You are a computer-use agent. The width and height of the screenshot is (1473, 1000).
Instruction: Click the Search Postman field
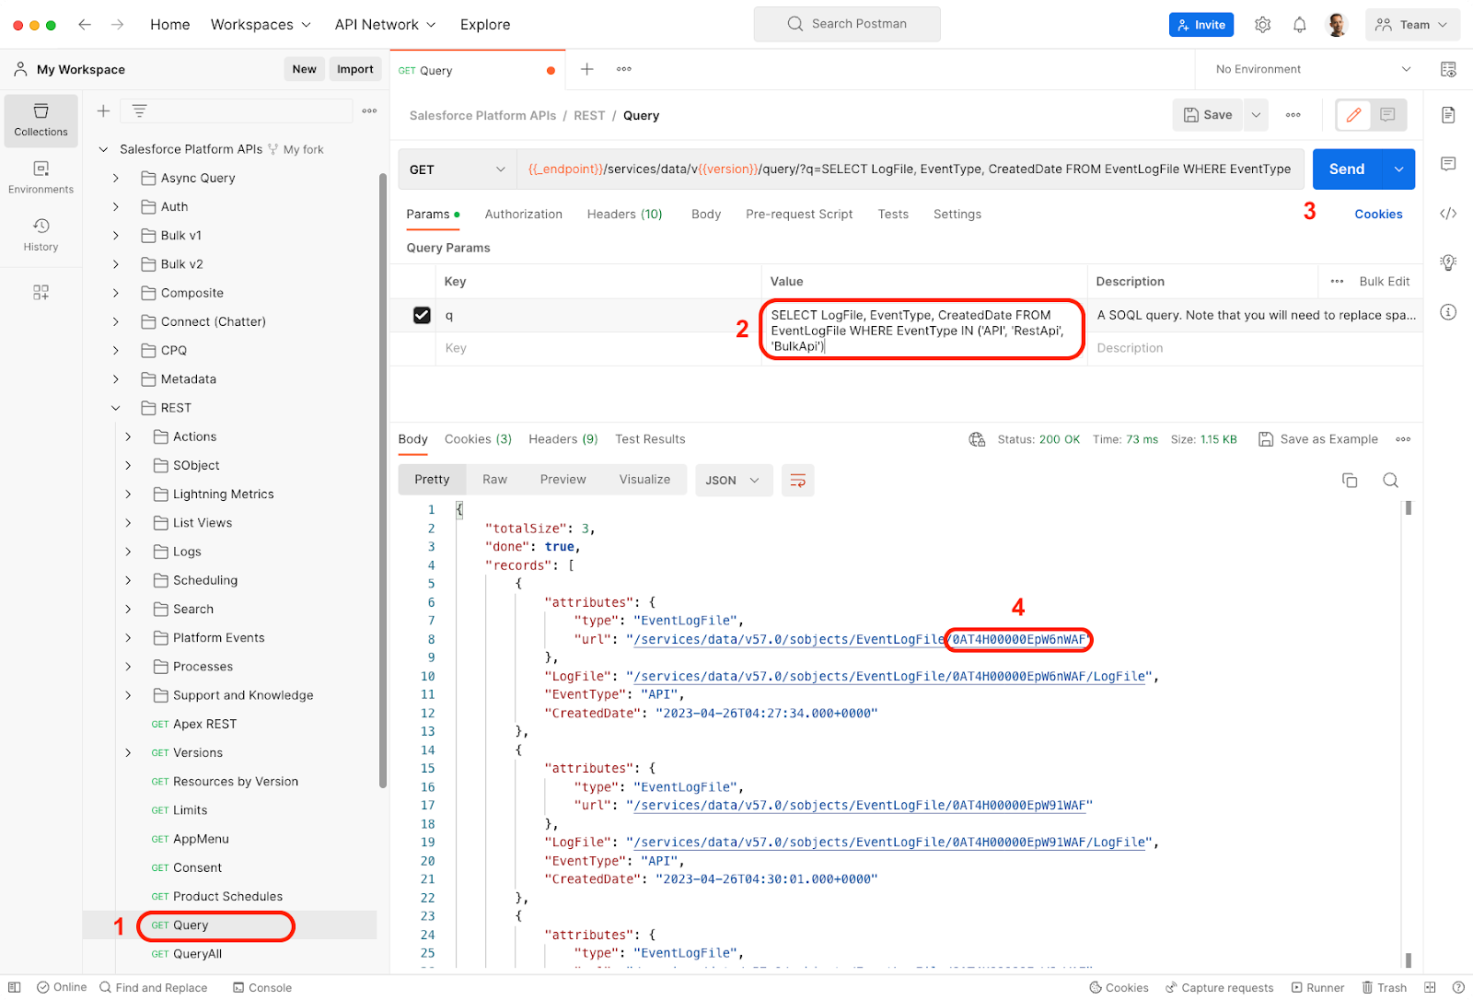click(x=847, y=24)
